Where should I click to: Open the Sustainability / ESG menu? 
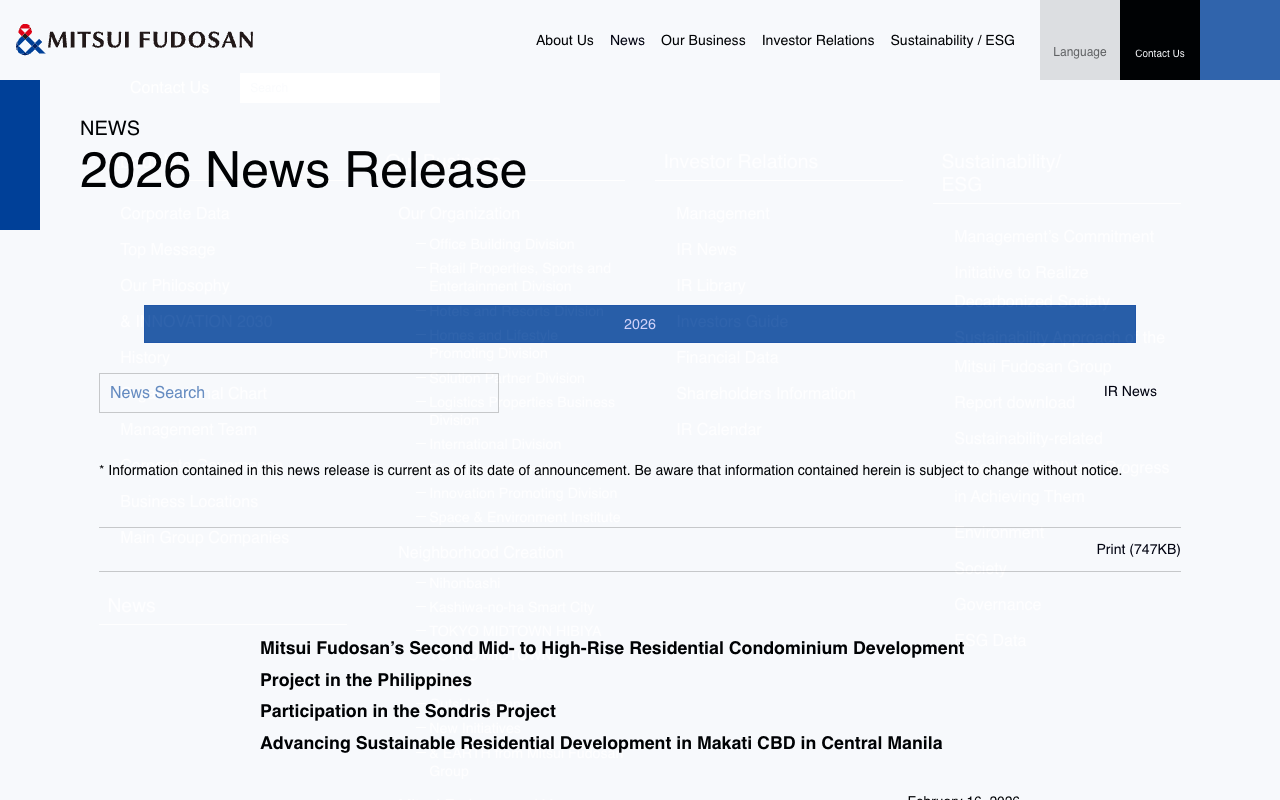(952, 40)
